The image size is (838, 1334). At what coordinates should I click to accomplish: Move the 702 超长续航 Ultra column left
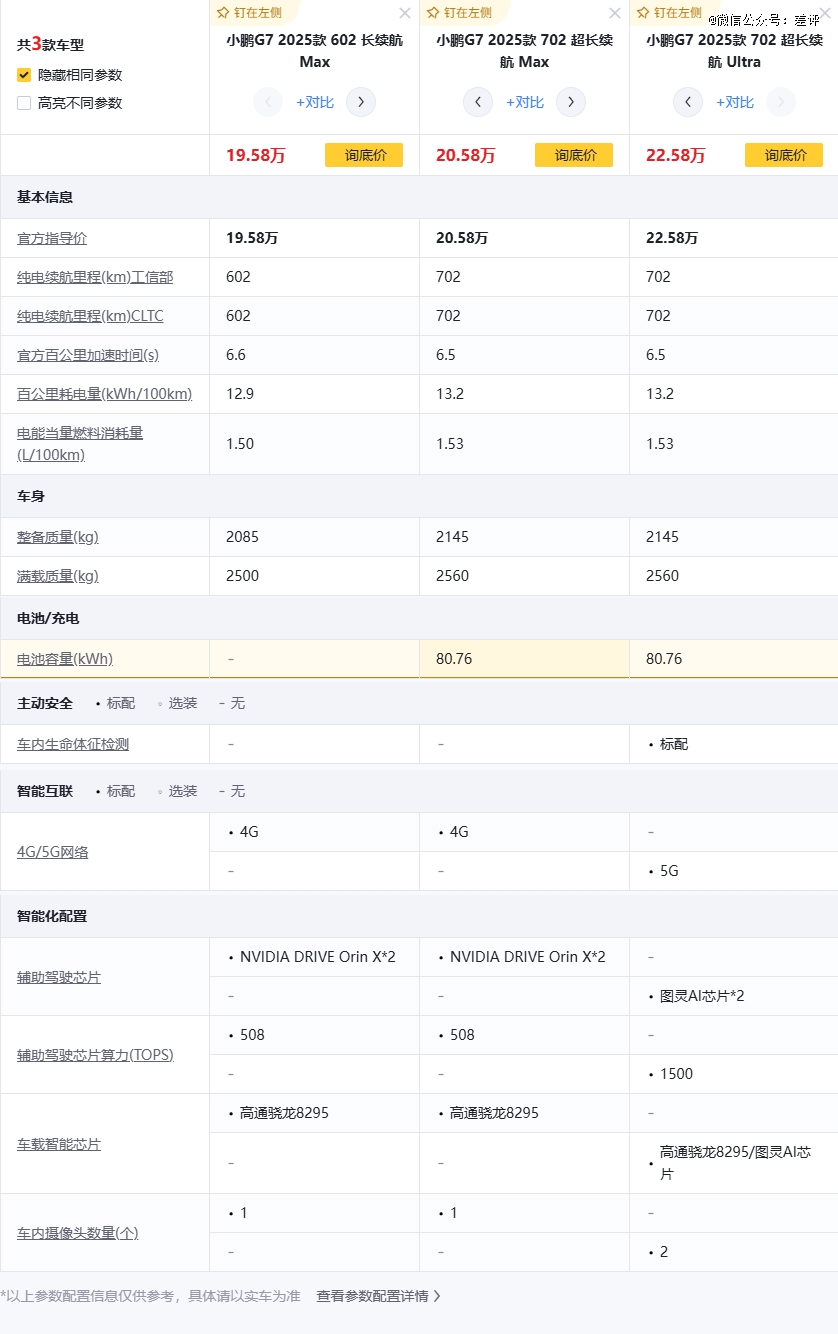pos(688,102)
